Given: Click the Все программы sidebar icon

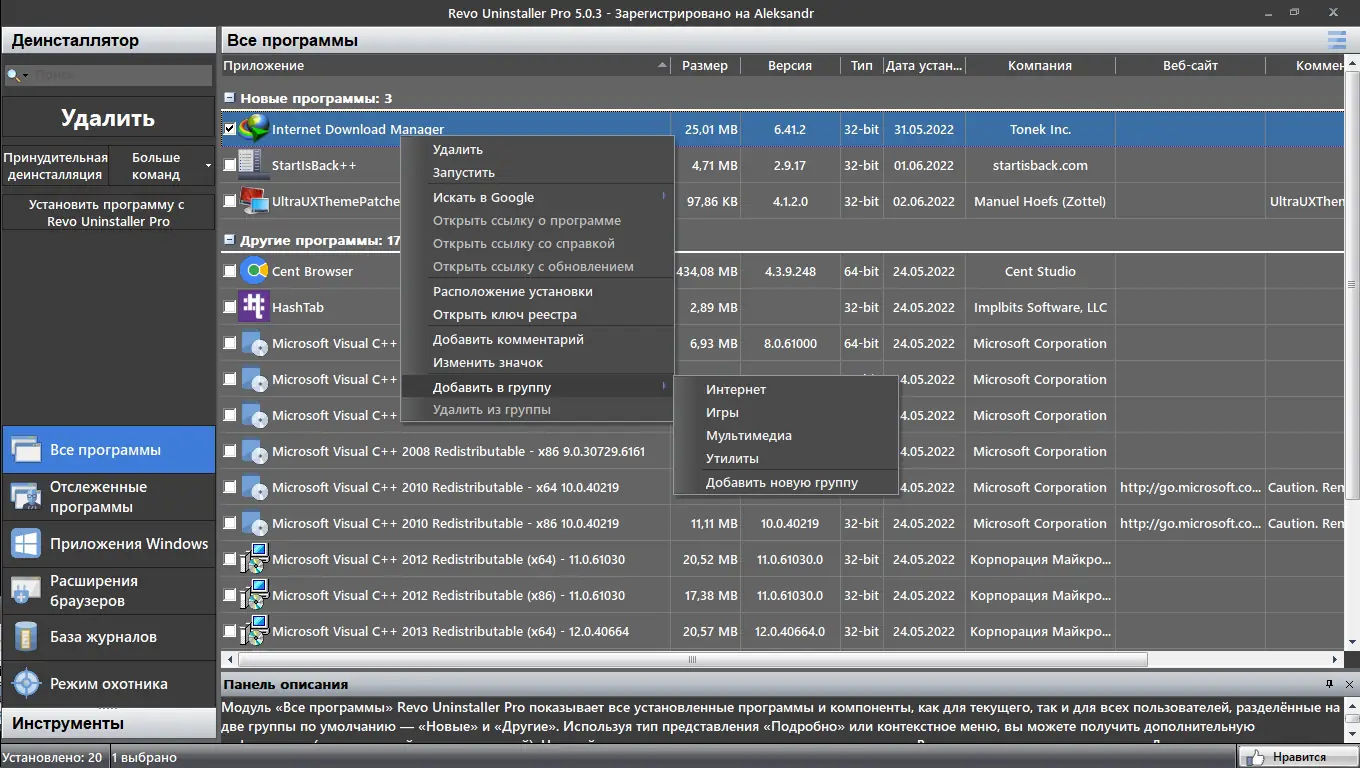Looking at the screenshot, I should 25,450.
